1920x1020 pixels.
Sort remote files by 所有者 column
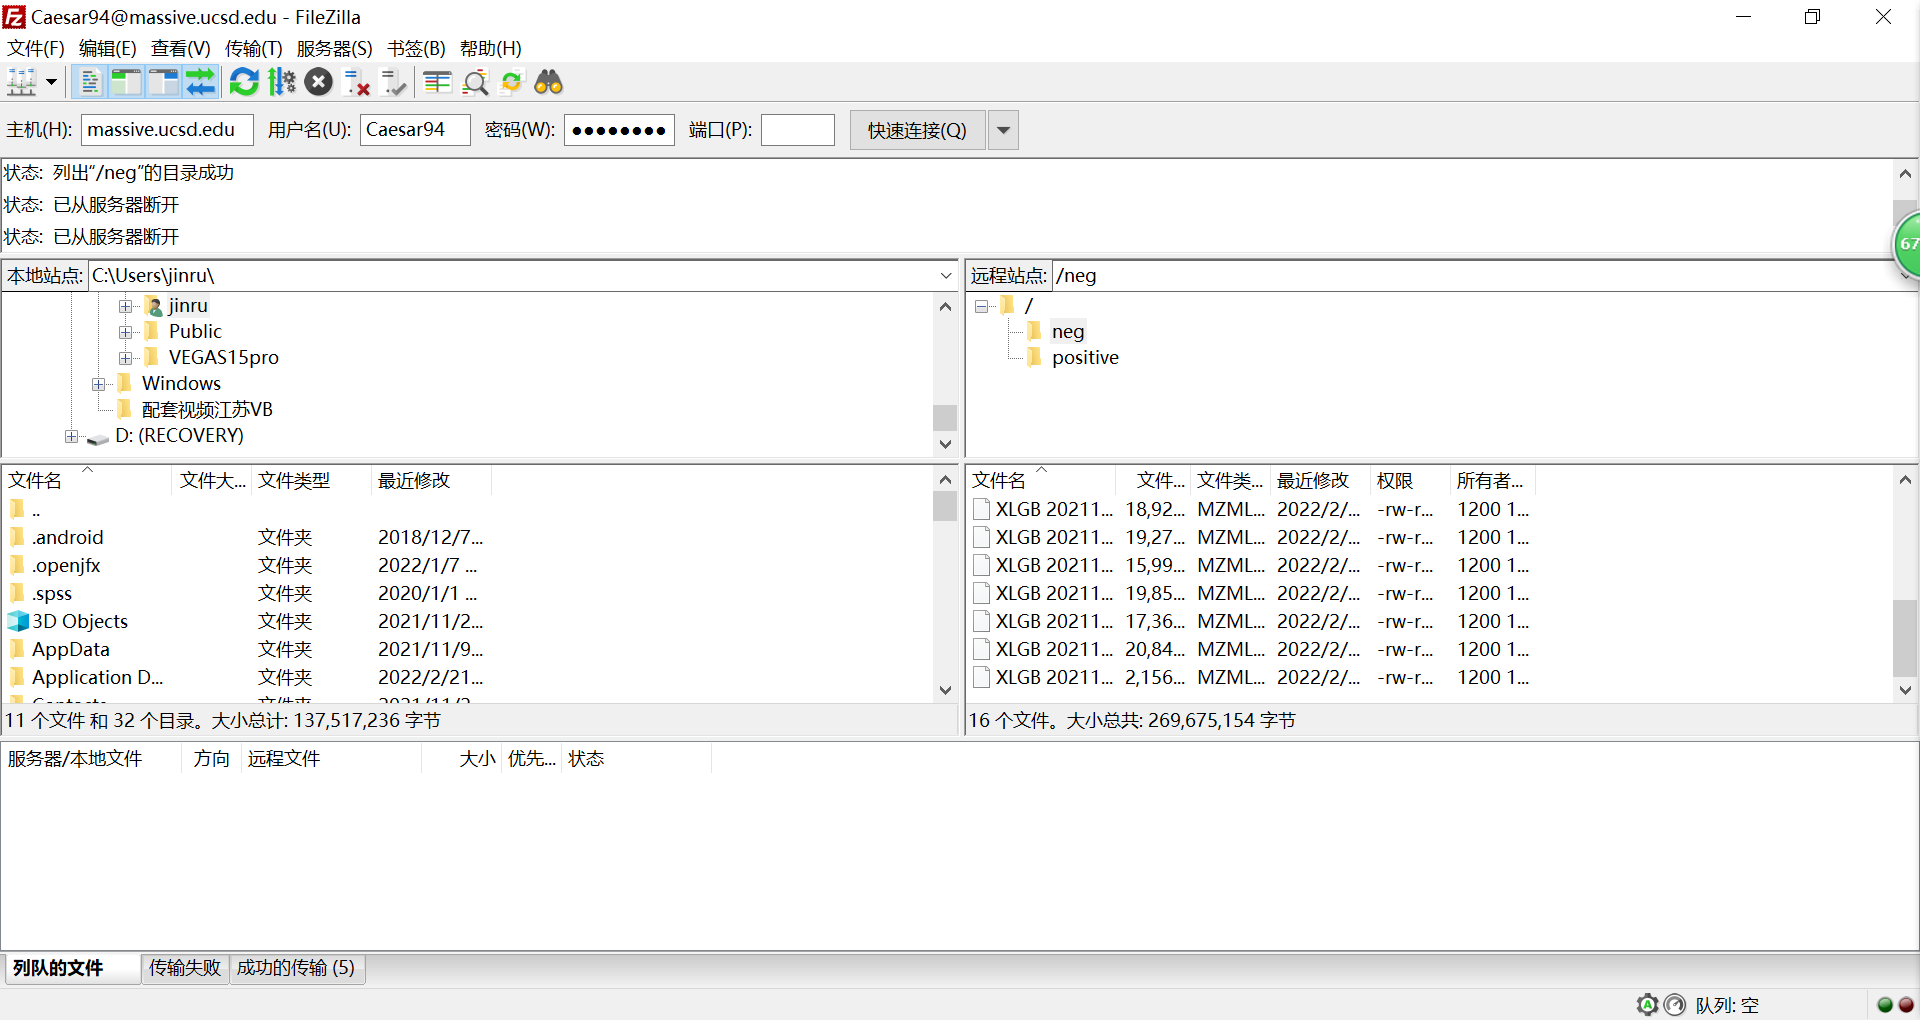pyautogui.click(x=1492, y=480)
